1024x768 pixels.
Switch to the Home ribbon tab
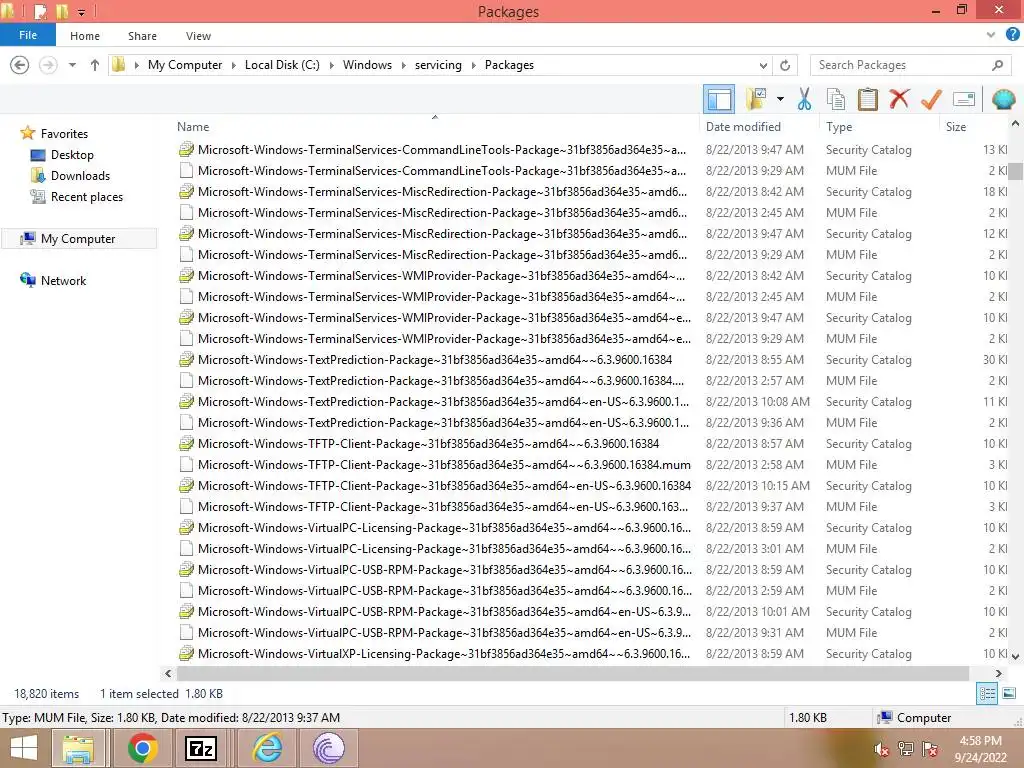85,36
